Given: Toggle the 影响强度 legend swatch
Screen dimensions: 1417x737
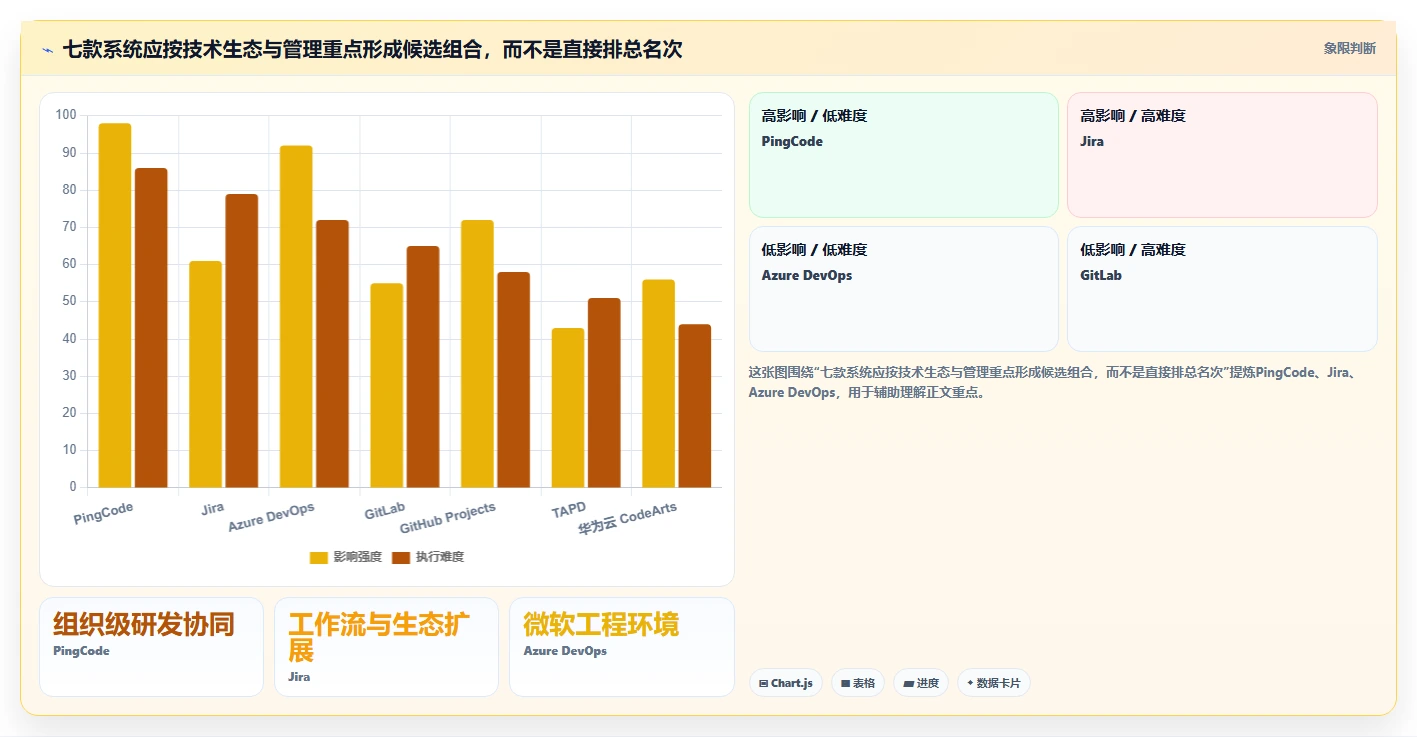Looking at the screenshot, I should (319, 558).
